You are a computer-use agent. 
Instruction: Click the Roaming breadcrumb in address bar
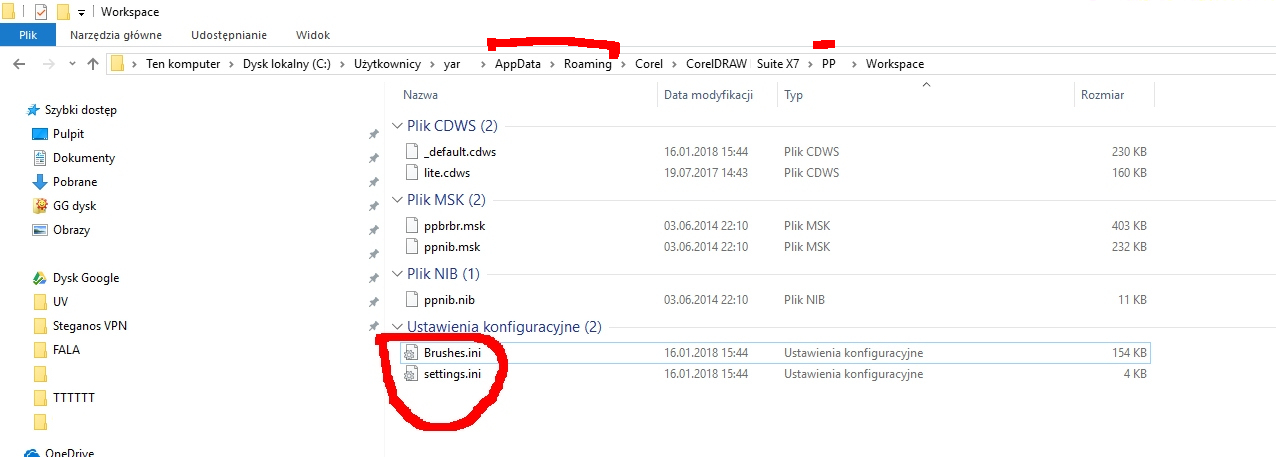(x=587, y=64)
